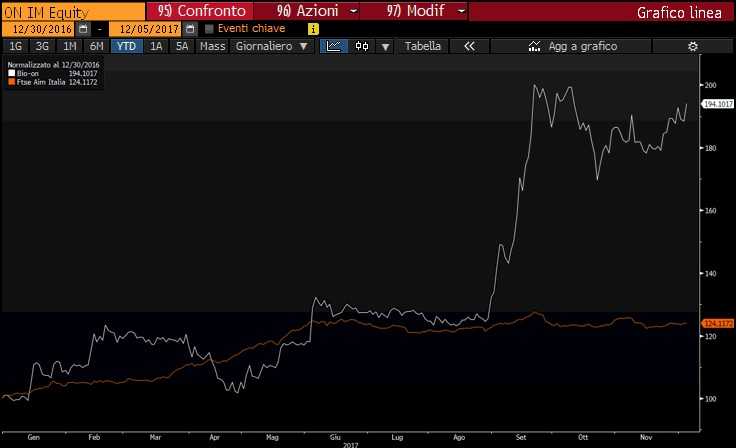Click the 194.1017 price tag on axis
The width and height of the screenshot is (737, 448).
[x=717, y=104]
